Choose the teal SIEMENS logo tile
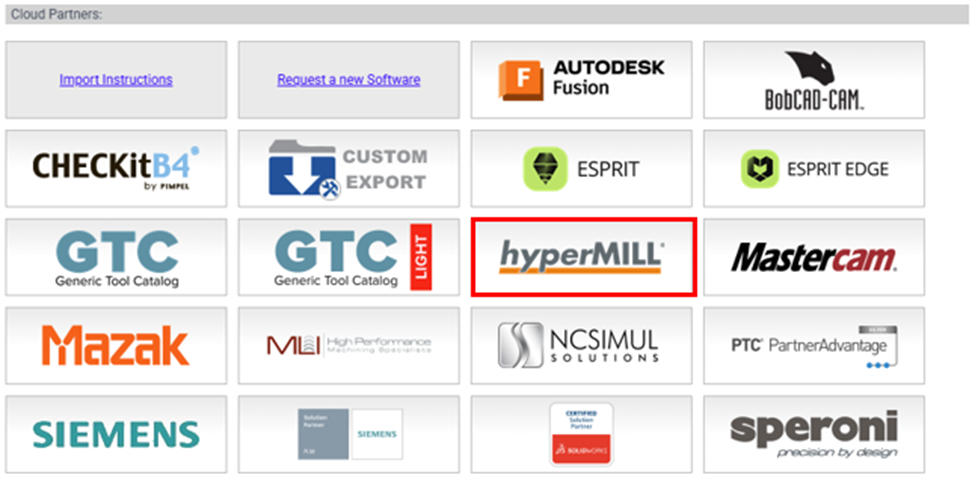The width and height of the screenshot is (975, 478). coord(116,434)
